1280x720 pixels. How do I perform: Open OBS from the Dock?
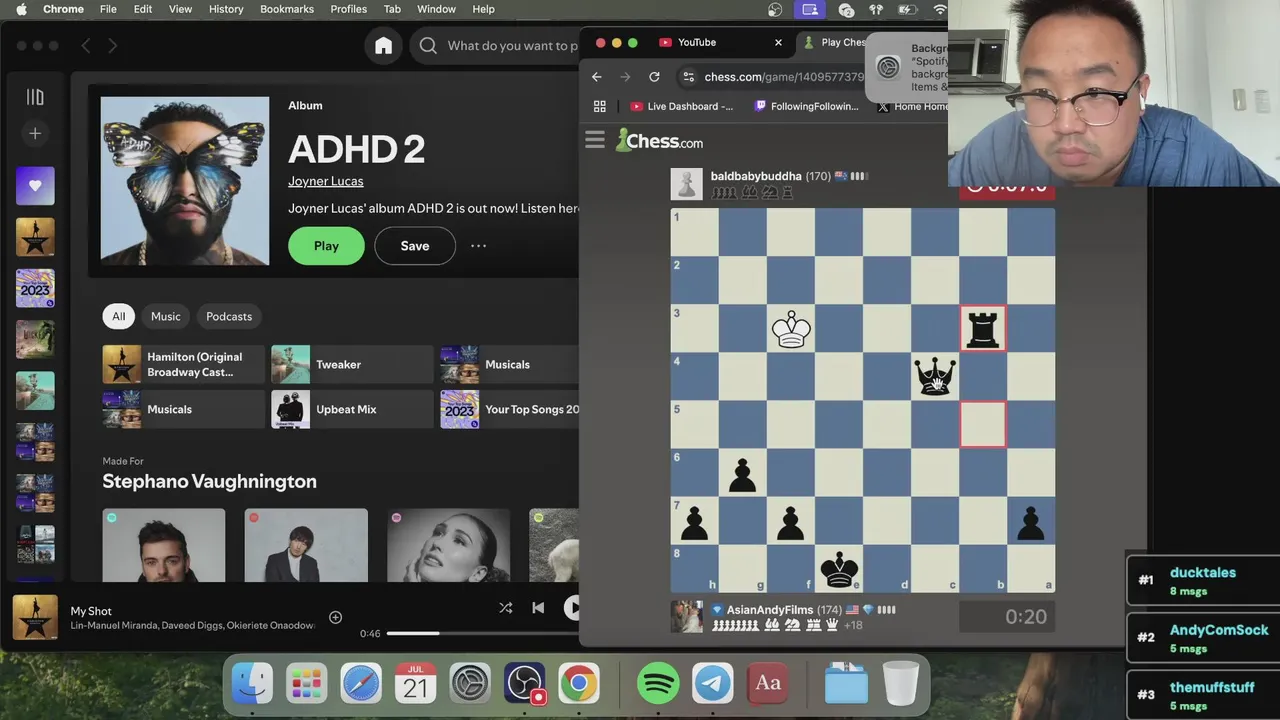[524, 684]
